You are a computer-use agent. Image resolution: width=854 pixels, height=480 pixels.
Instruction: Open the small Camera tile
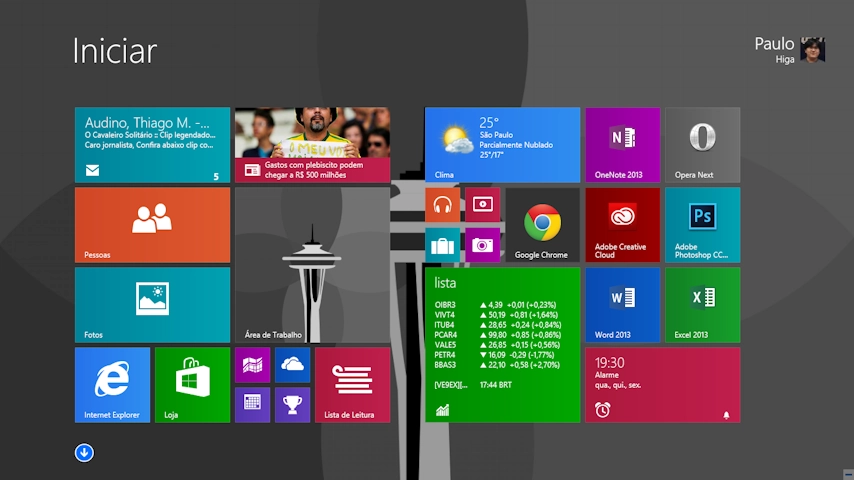[483, 245]
